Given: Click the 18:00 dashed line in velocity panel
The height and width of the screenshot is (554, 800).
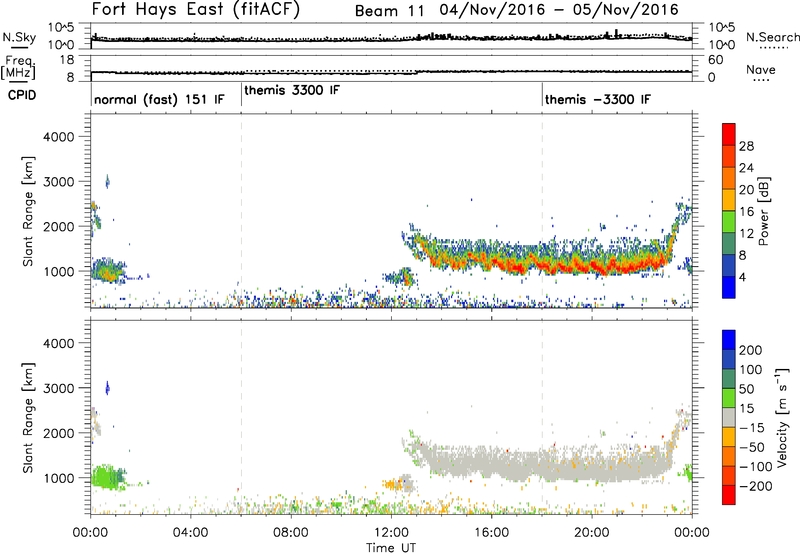Looking at the screenshot, I should point(542,417).
